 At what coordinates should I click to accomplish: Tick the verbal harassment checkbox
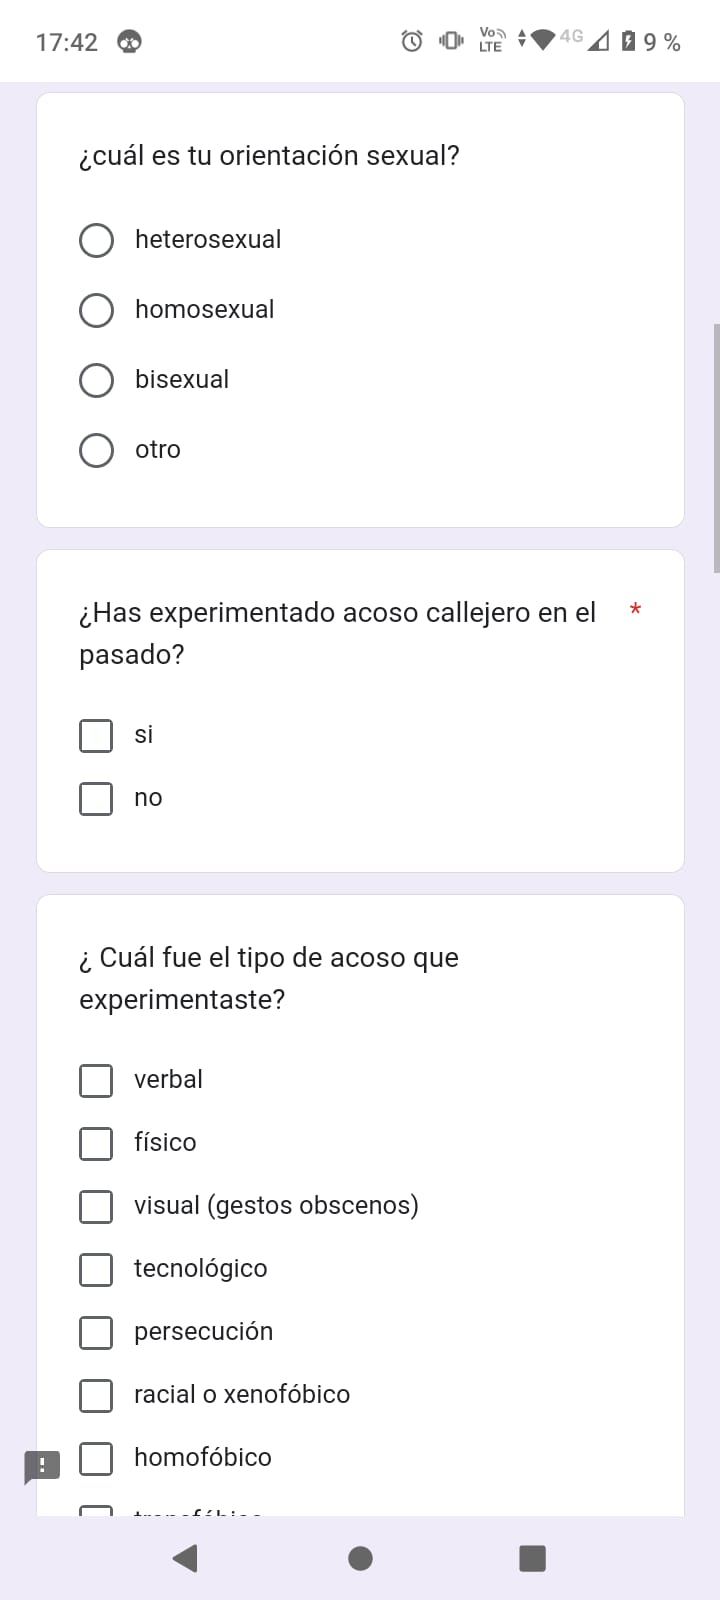click(x=96, y=1080)
